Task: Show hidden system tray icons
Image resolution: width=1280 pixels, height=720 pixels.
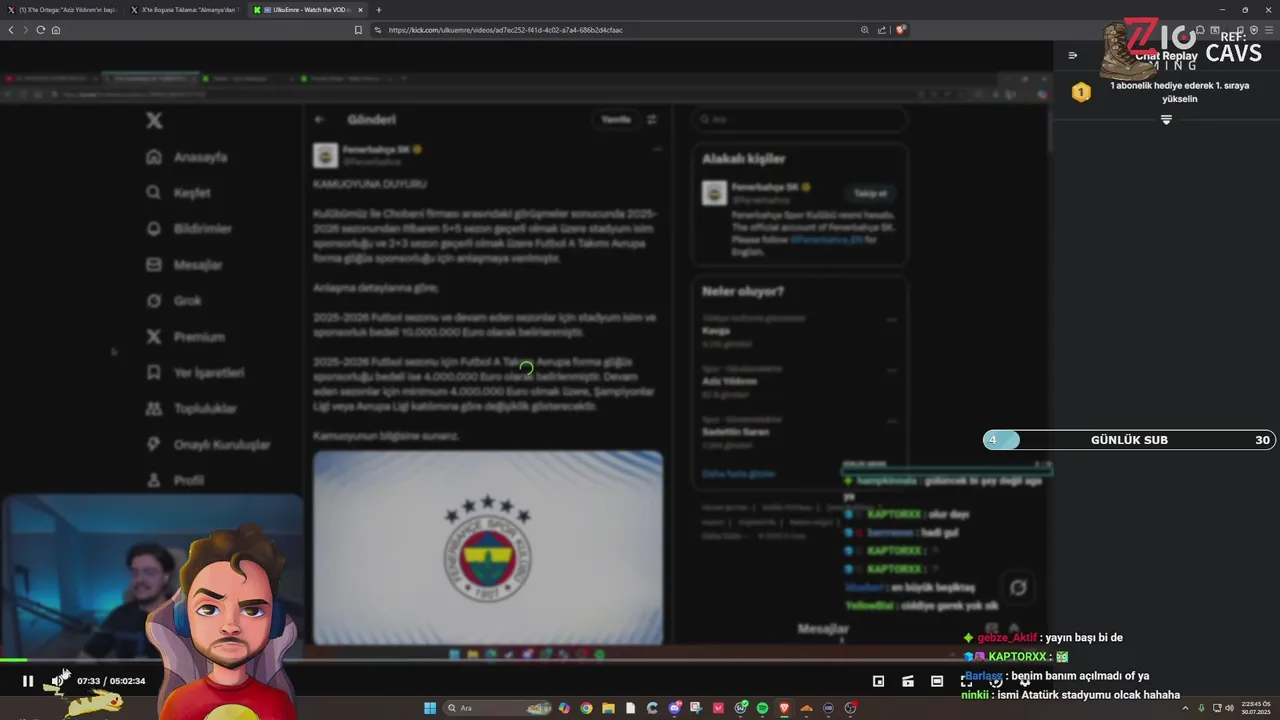Action: click(1185, 708)
